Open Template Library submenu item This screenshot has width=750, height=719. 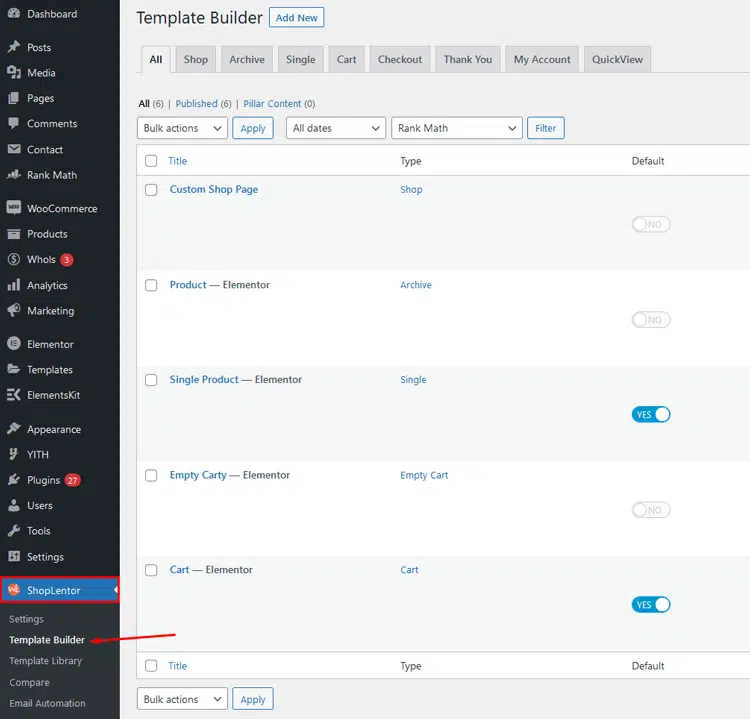[x=45, y=661]
